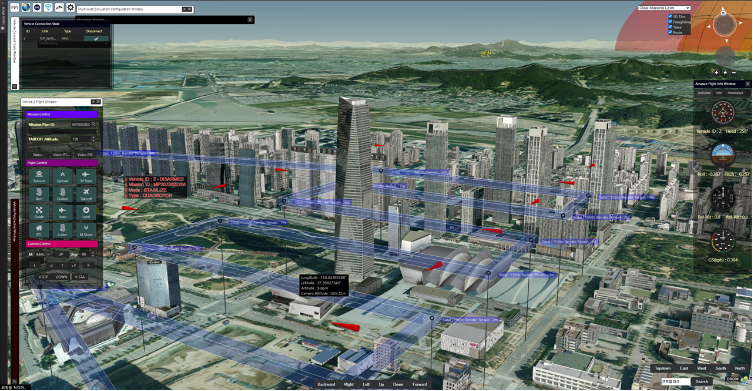Toggle the Route checkbox
The width and height of the screenshot is (753, 391).
pyautogui.click(x=670, y=32)
